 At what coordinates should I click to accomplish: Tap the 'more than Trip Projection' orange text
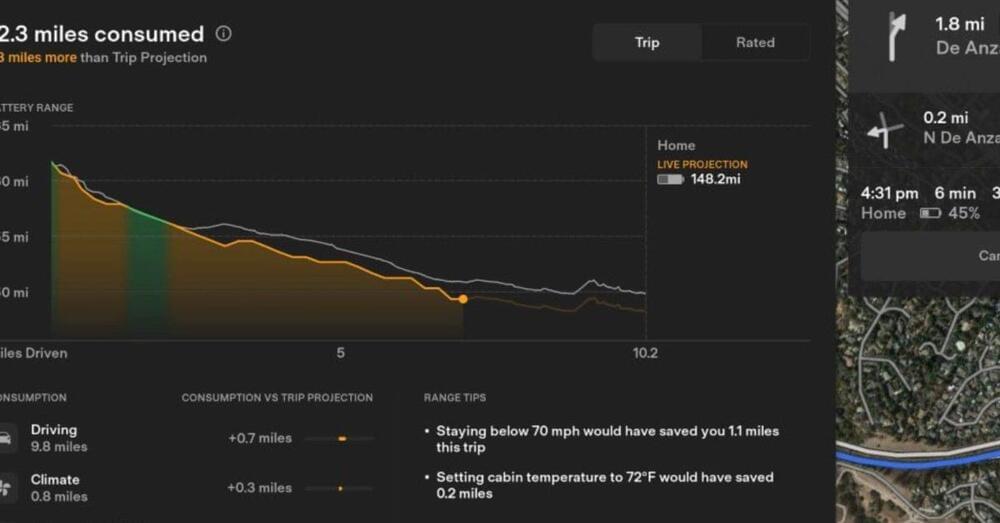pyautogui.click(x=40, y=58)
